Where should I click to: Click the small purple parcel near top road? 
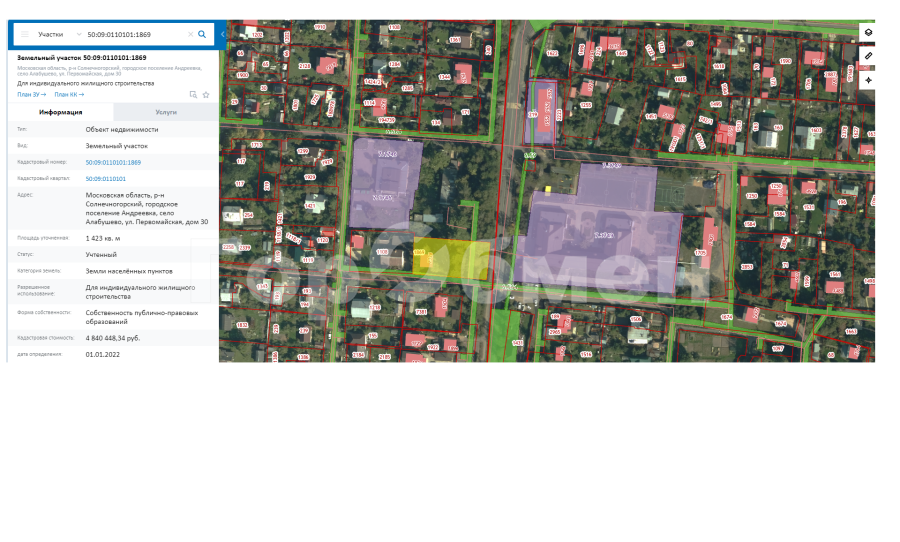[541, 112]
